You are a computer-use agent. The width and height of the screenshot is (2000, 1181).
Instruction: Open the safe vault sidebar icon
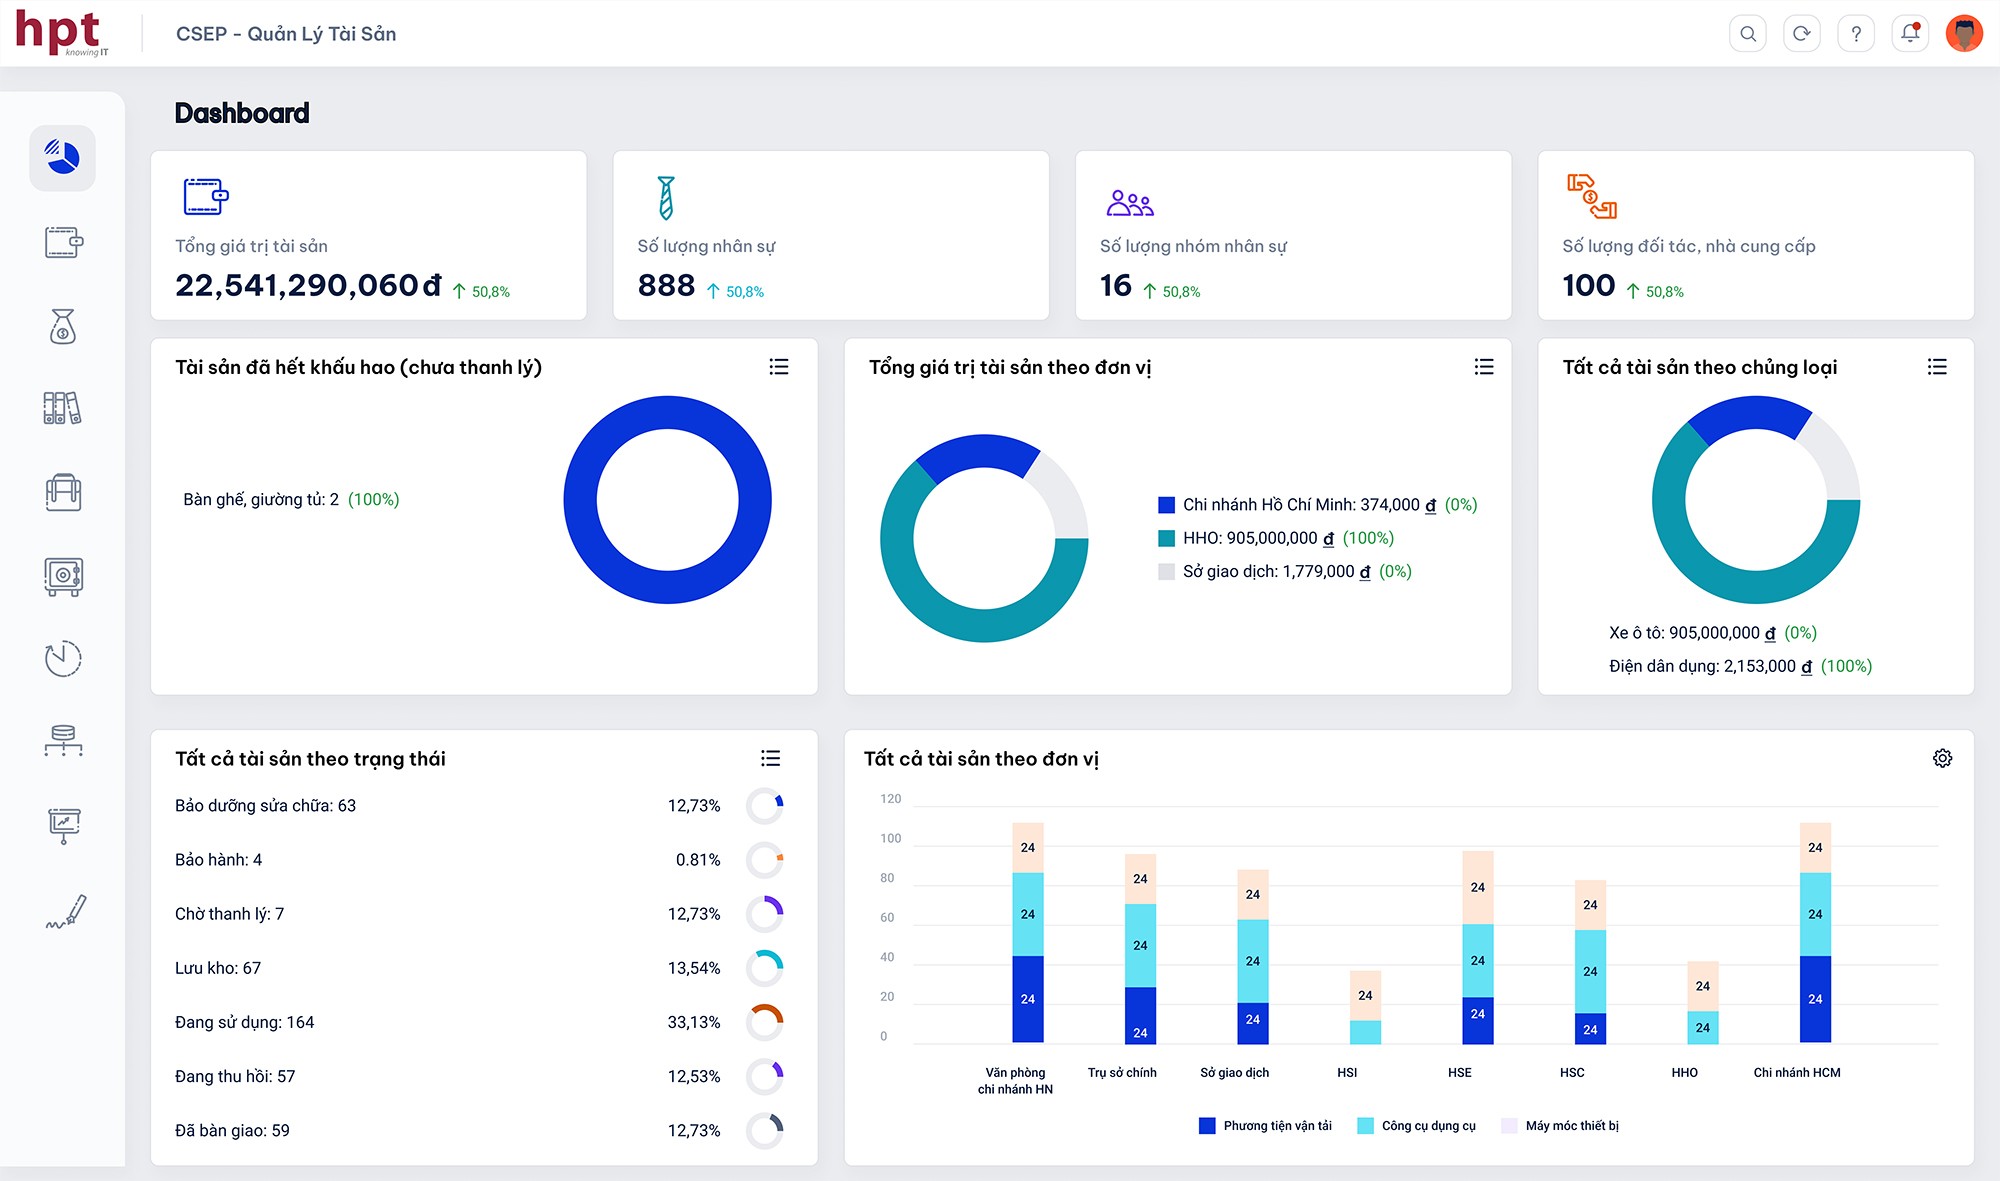click(63, 576)
